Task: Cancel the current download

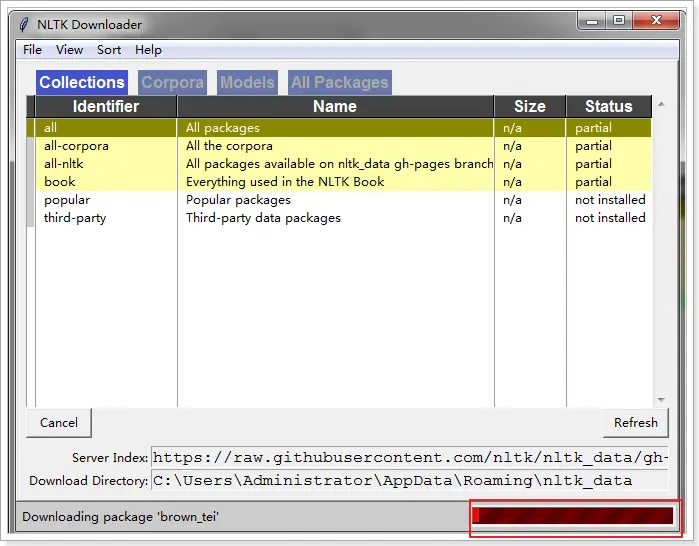Action: tap(59, 423)
